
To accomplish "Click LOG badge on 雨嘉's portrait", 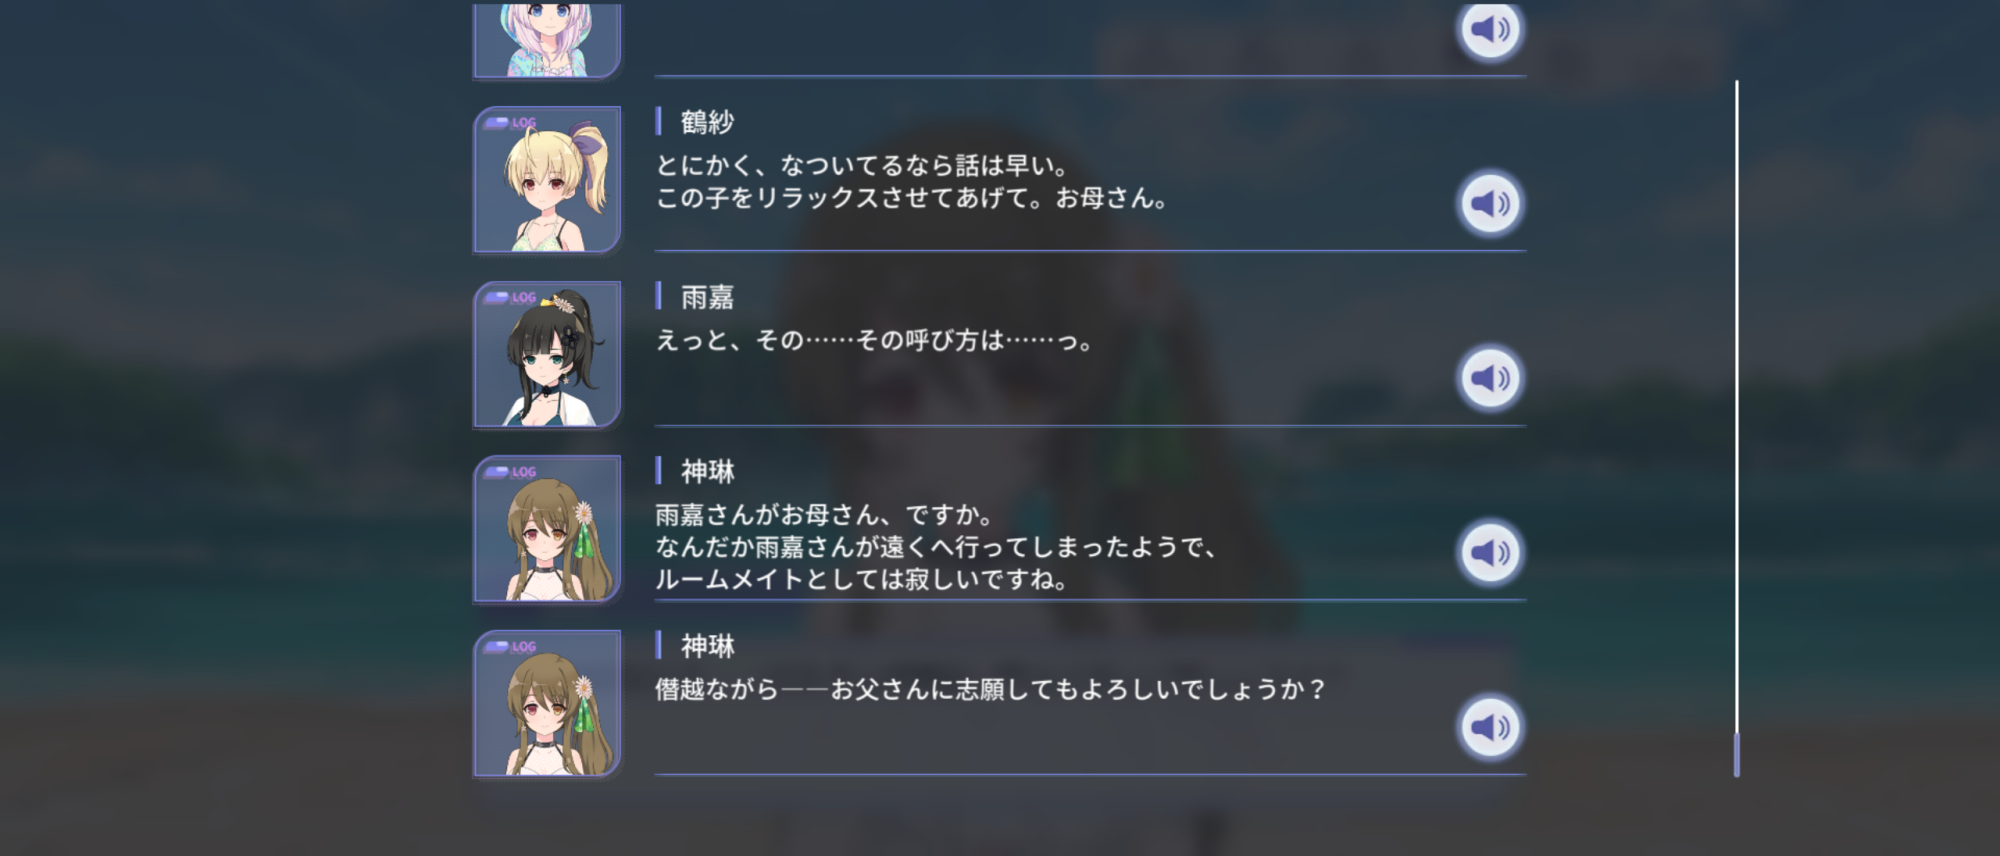I will pyautogui.click(x=510, y=297).
